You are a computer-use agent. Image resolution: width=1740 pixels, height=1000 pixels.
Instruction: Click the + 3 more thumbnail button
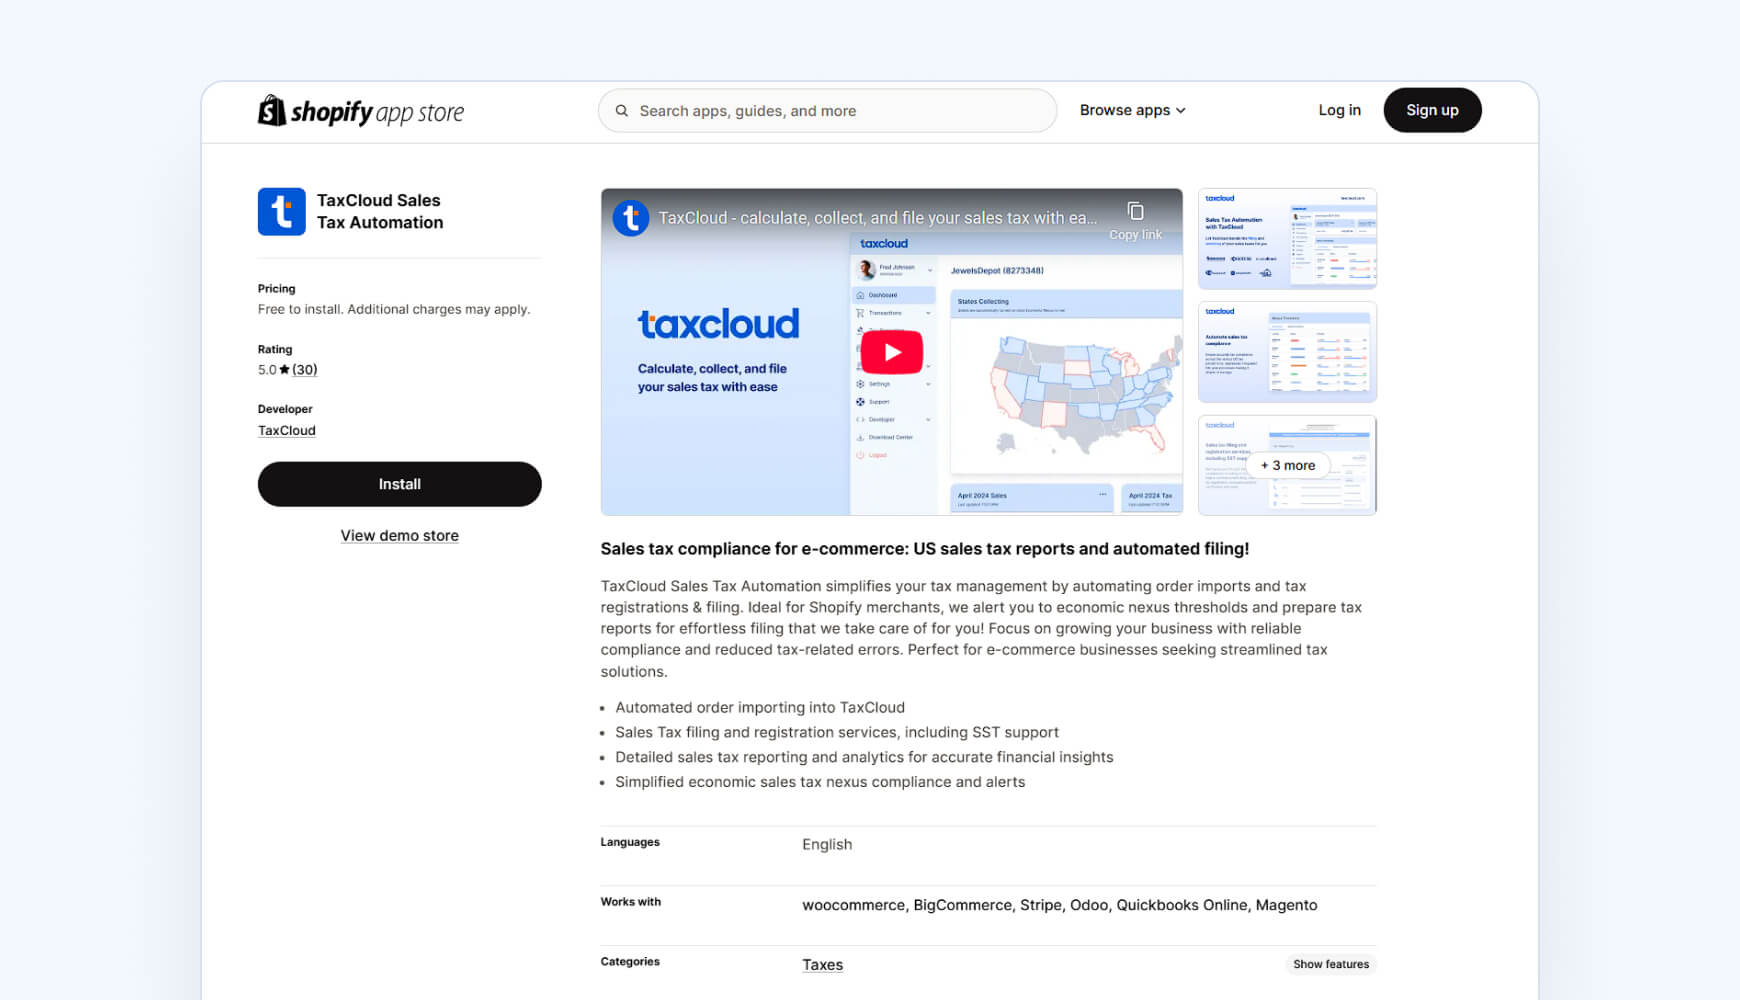(x=1288, y=465)
